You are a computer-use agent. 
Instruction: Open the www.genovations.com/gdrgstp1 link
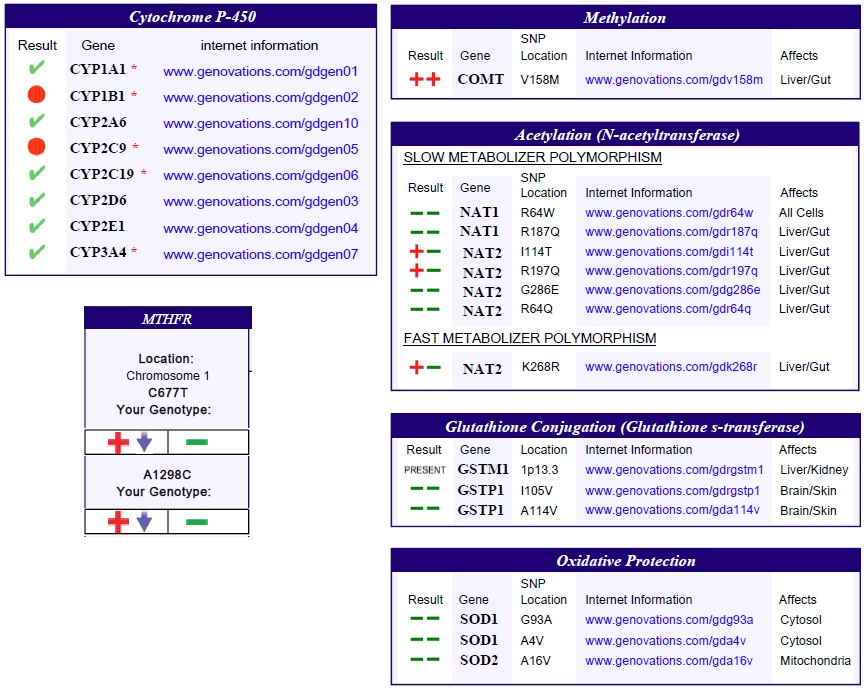[672, 491]
